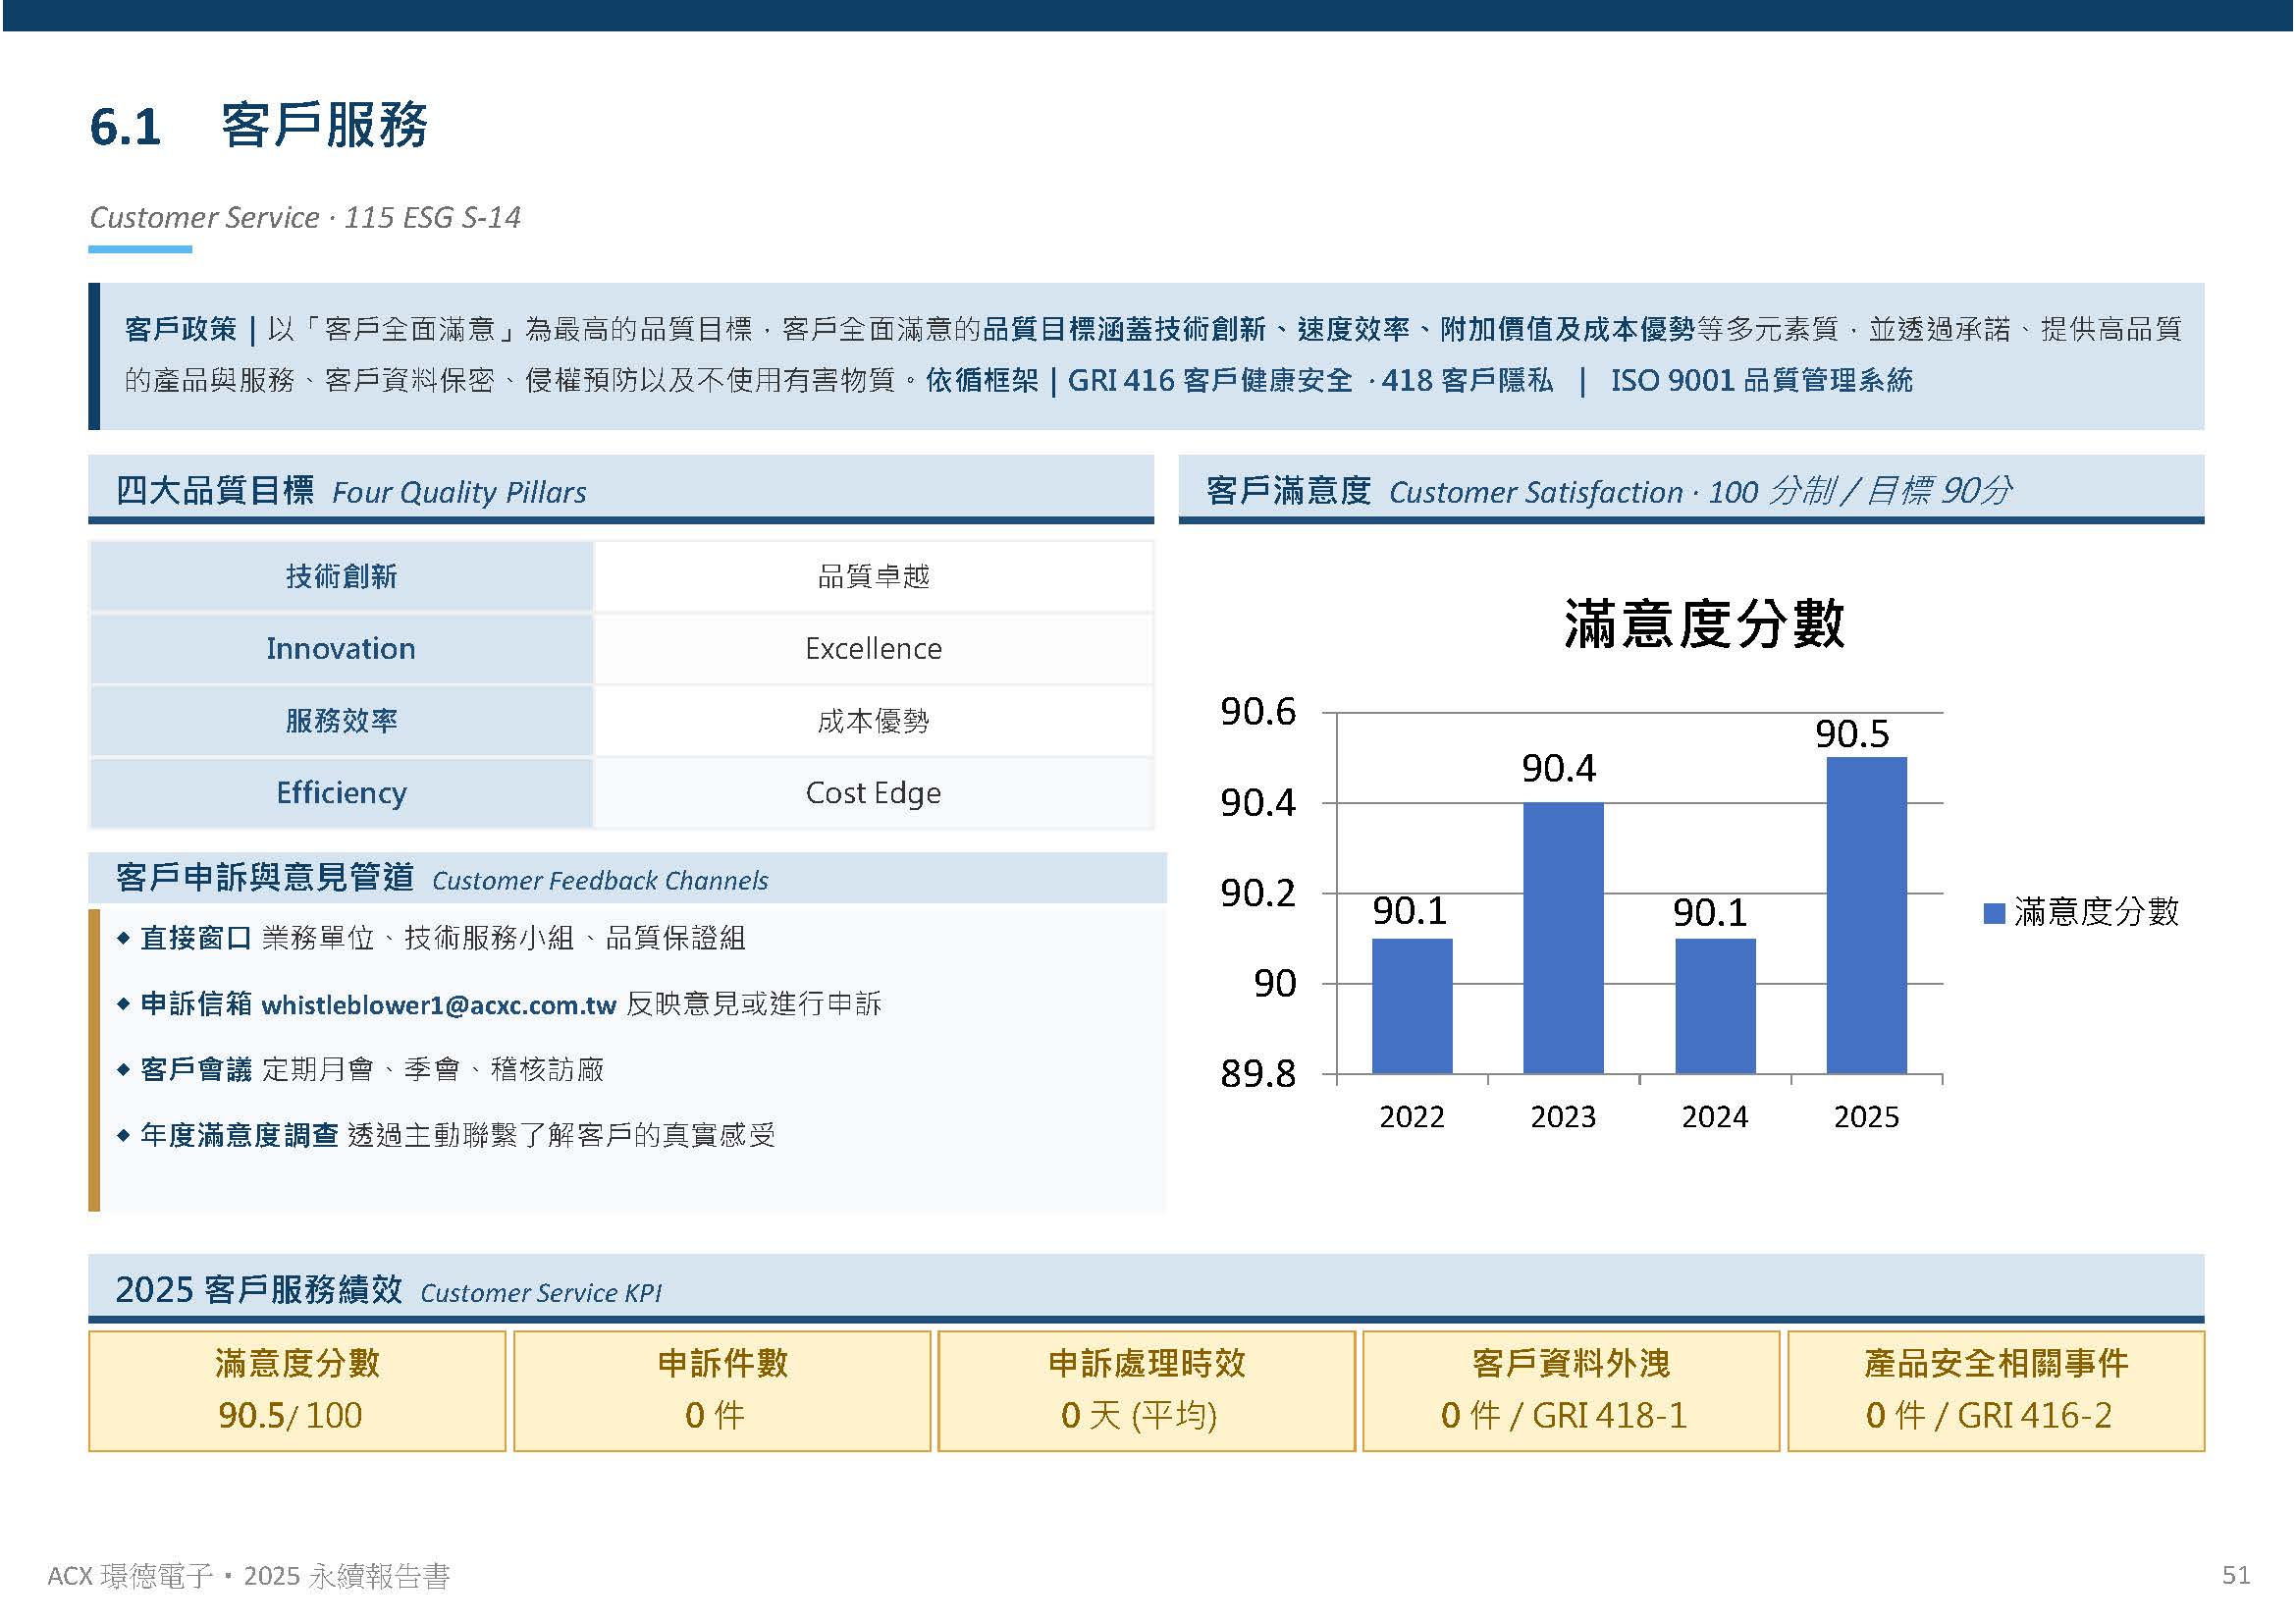Image resolution: width=2296 pixels, height=1624 pixels.
Task: Click the 2024 bar in satisfaction chart
Action: click(1715, 1006)
